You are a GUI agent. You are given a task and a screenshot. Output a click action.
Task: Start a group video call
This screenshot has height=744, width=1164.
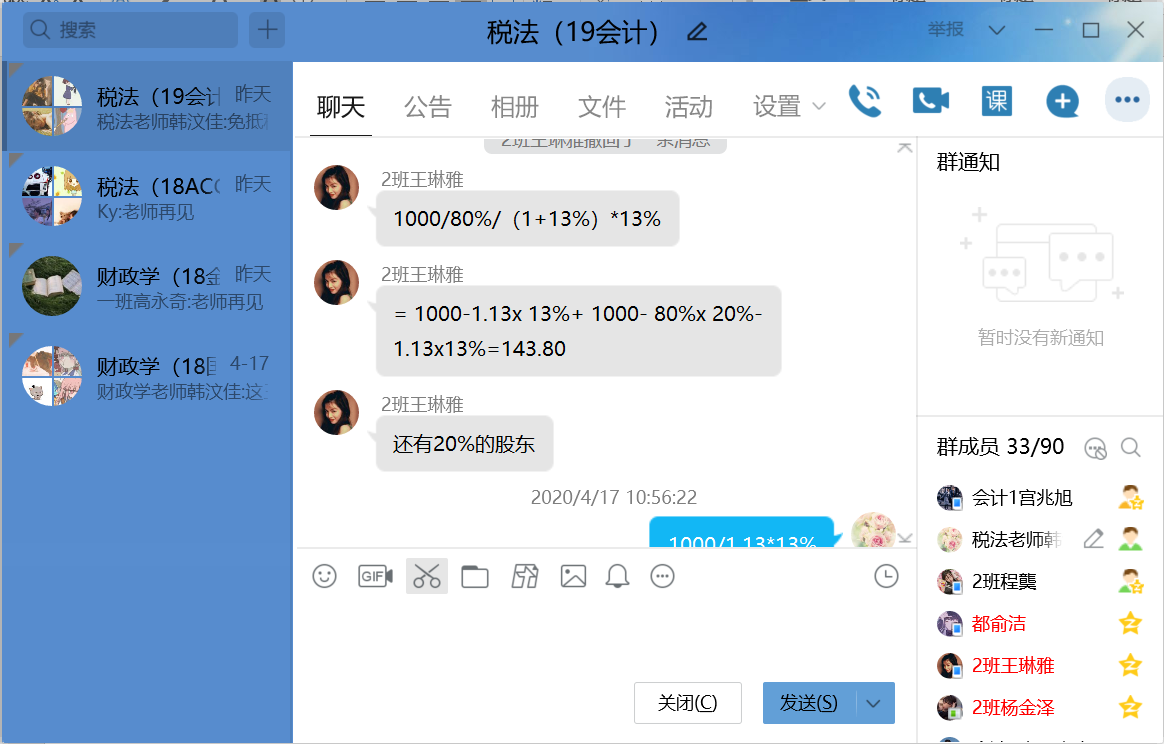point(930,101)
